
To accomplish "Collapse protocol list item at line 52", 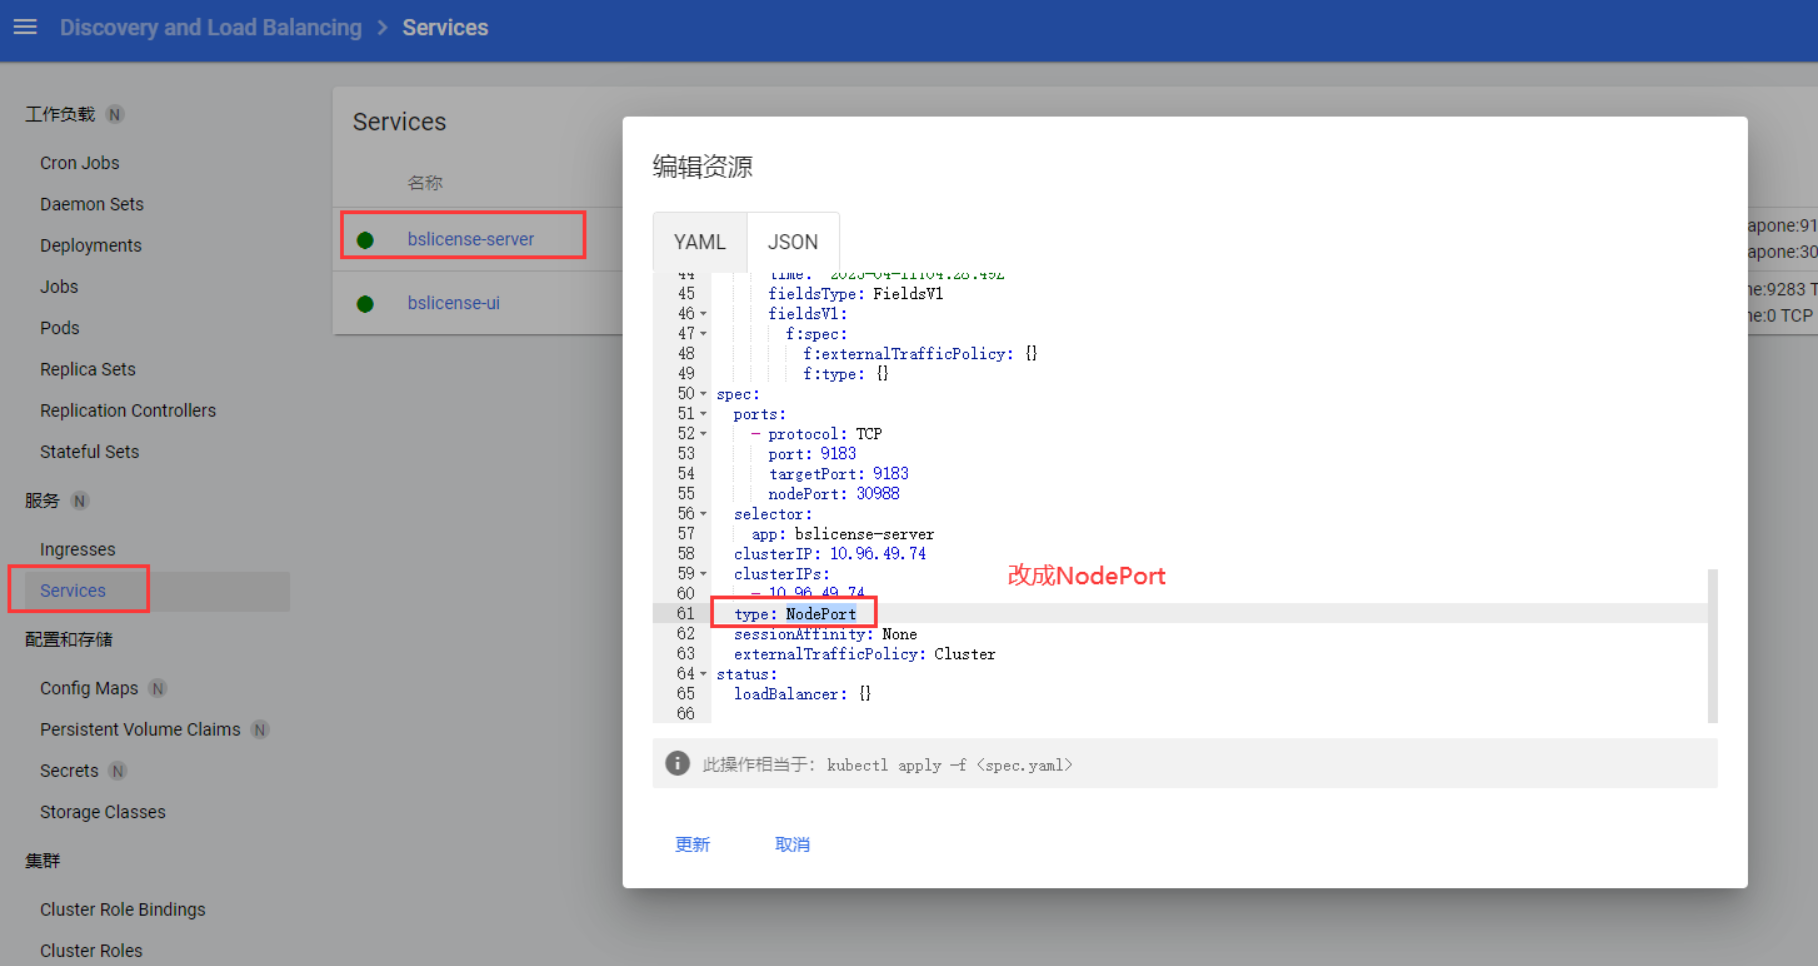I will 703,434.
